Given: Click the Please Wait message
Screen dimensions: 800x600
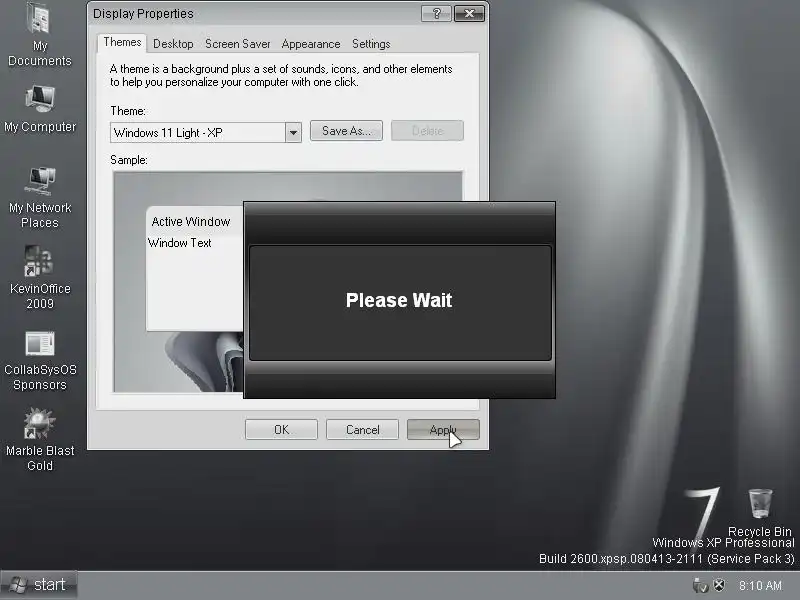Looking at the screenshot, I should pos(399,300).
